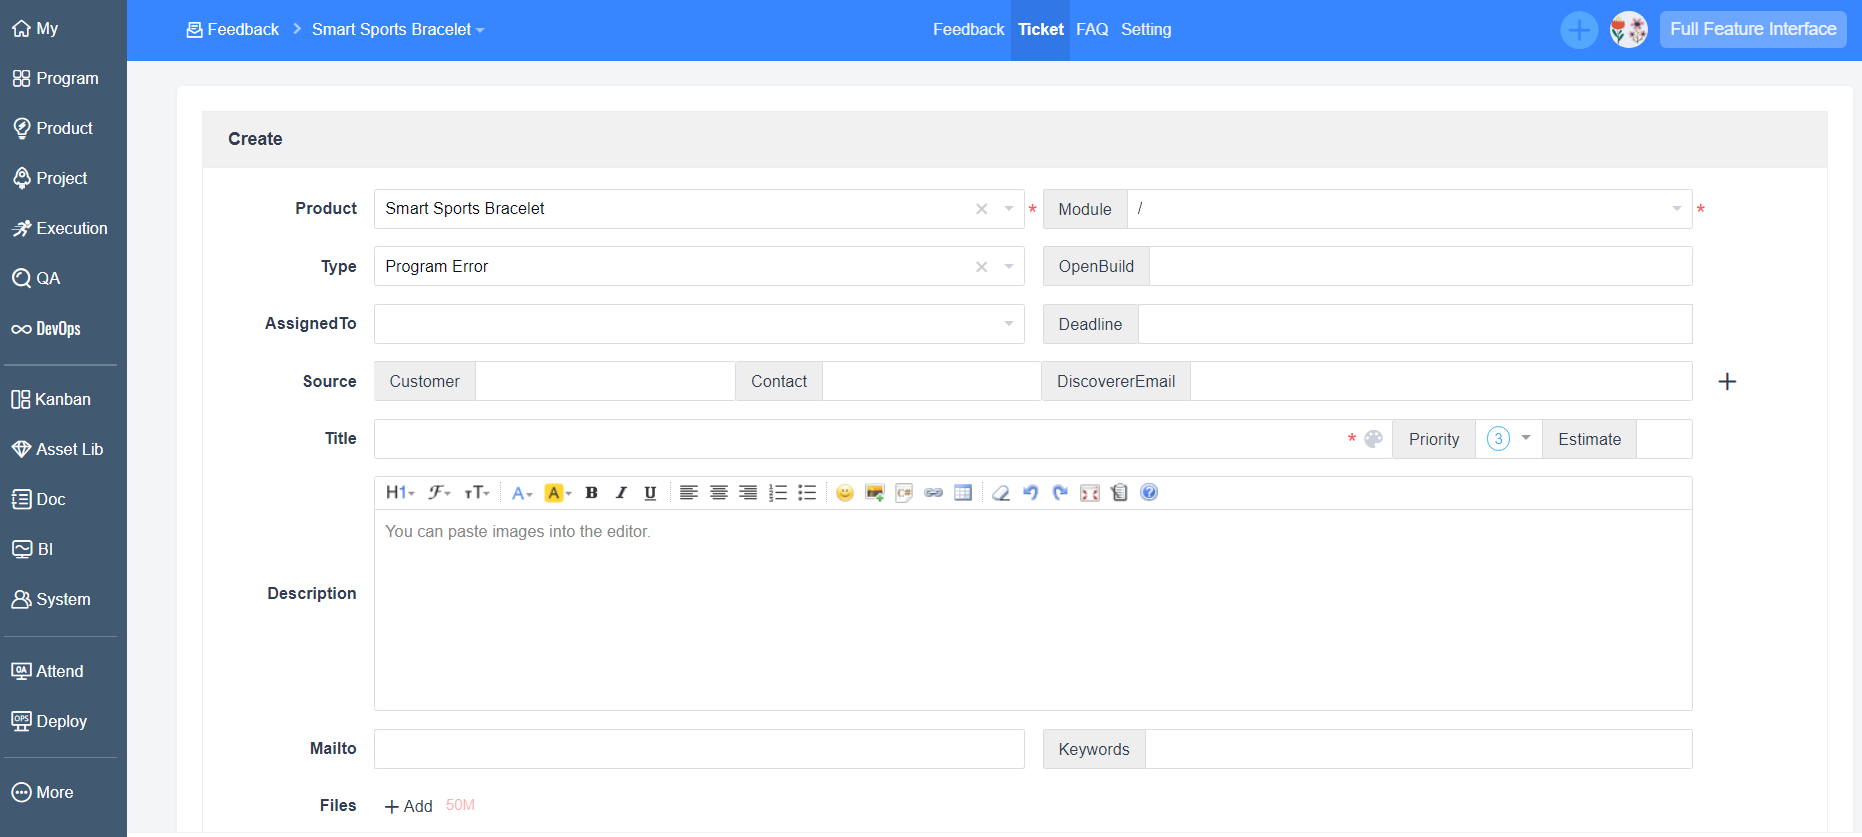This screenshot has width=1862, height=837.
Task: Open the title color palette picker
Action: (1374, 439)
